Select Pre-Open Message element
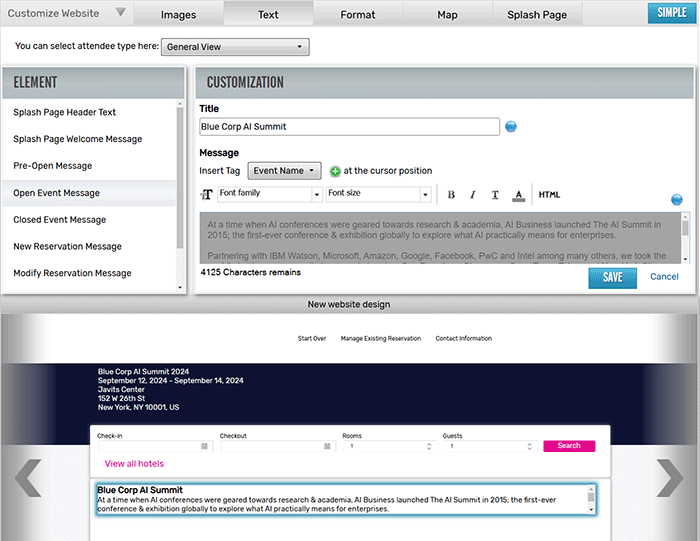 [x=89, y=166]
